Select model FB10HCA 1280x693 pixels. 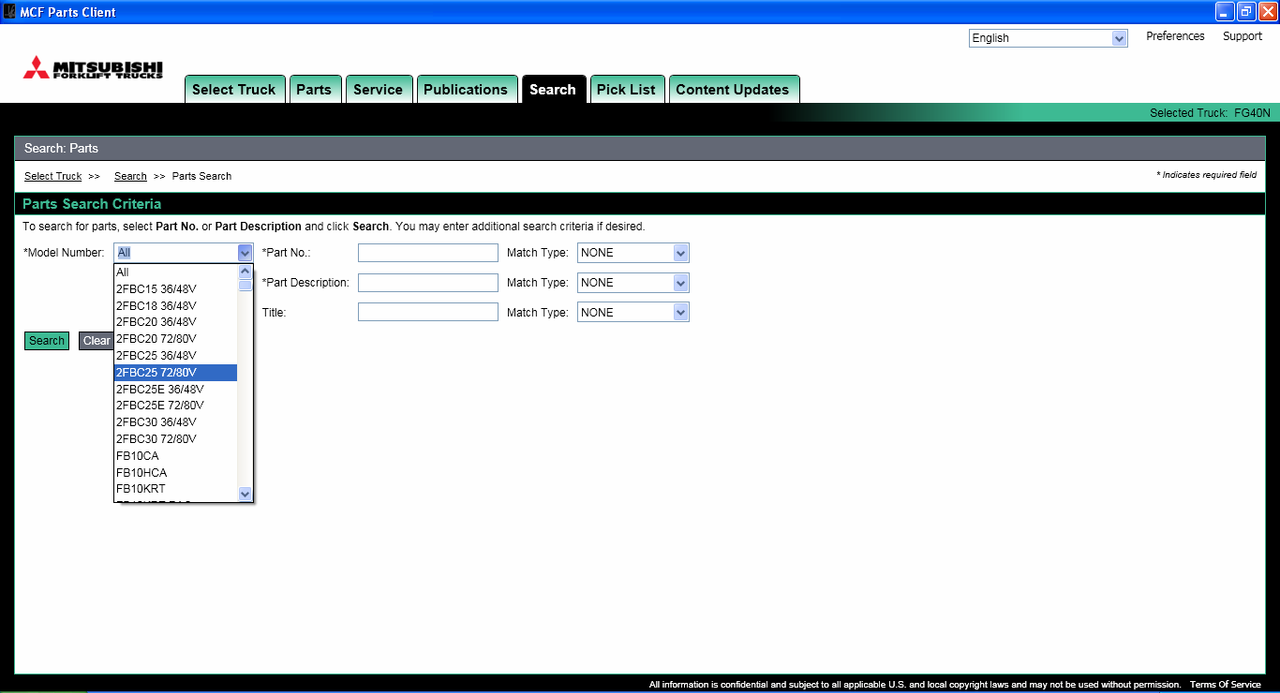tap(175, 472)
